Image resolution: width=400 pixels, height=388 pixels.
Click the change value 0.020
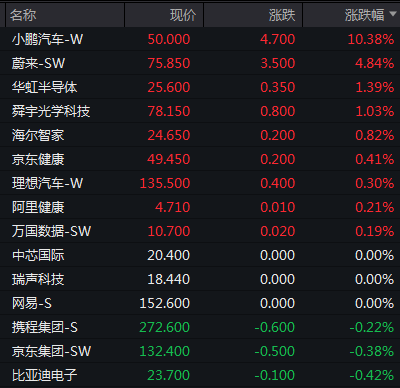click(x=278, y=231)
